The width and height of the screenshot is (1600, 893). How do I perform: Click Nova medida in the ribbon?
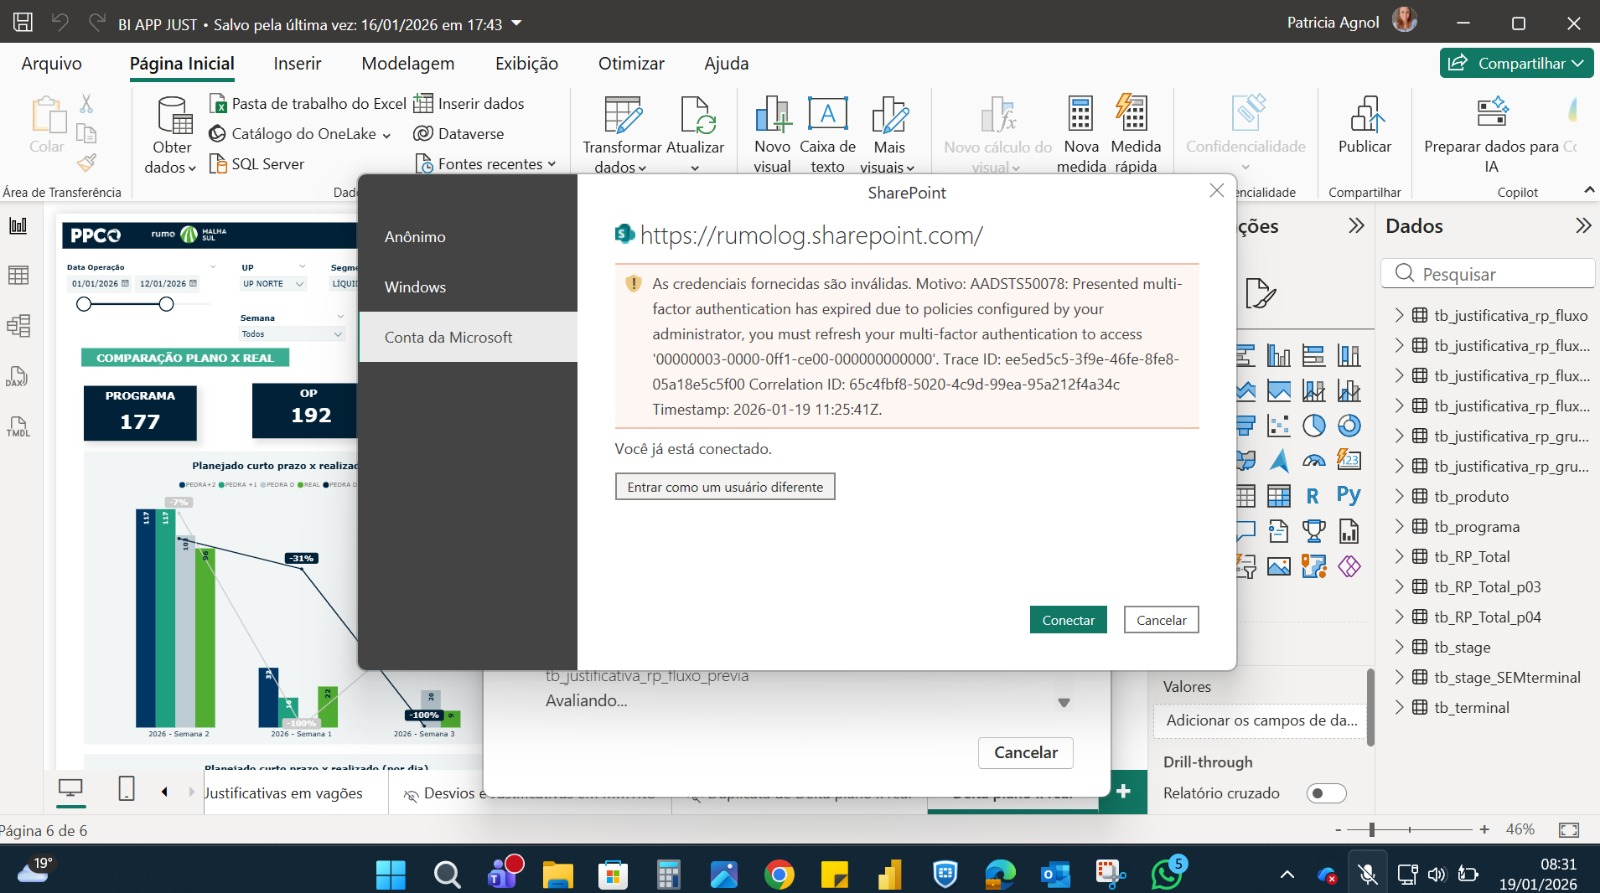click(x=1081, y=134)
